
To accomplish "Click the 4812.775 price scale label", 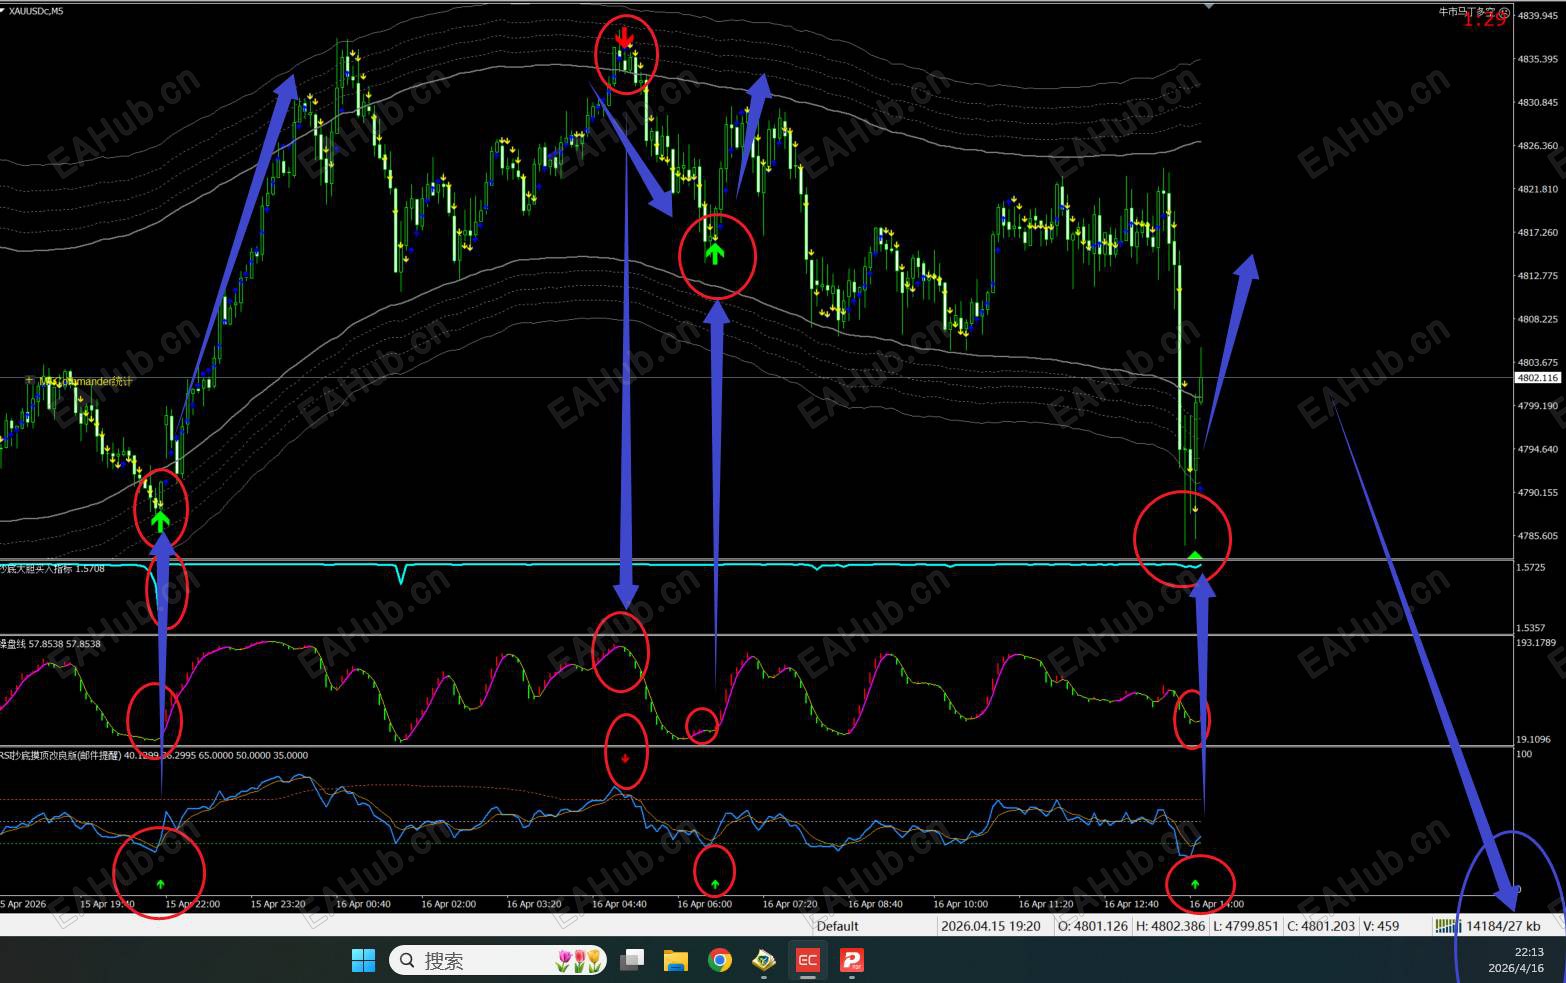I will [1537, 276].
